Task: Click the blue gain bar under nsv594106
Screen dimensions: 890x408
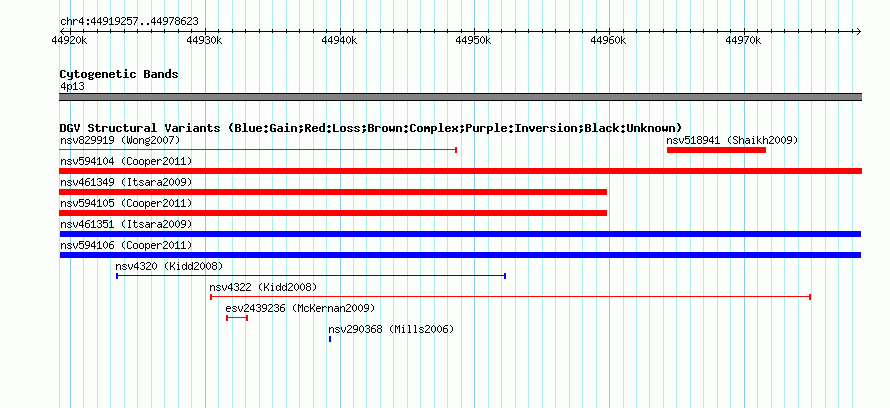Action: click(460, 255)
